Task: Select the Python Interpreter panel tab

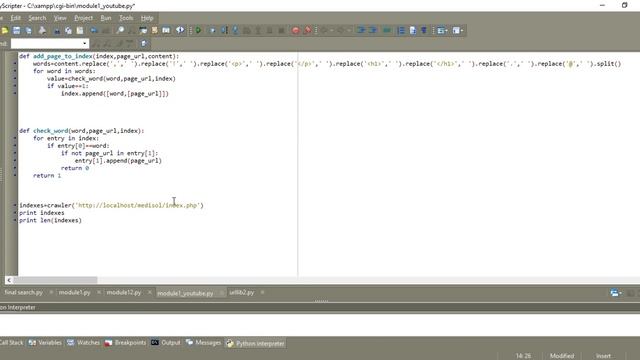Action: [x=256, y=344]
